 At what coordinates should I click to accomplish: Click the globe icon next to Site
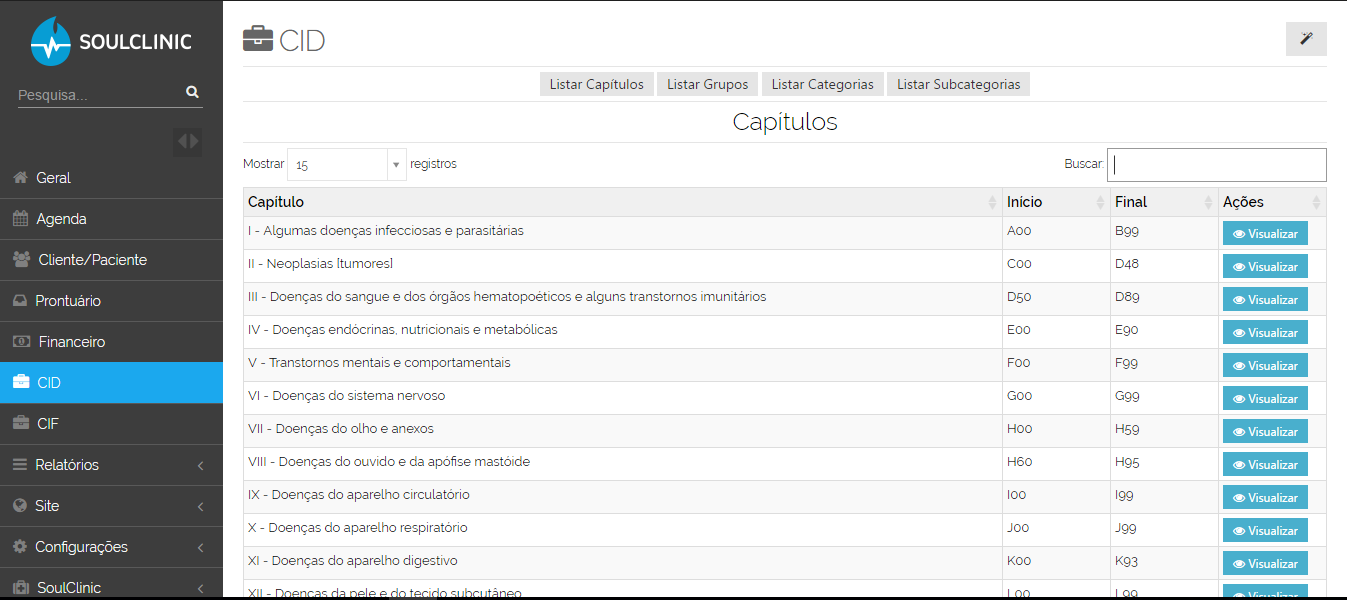pos(17,506)
